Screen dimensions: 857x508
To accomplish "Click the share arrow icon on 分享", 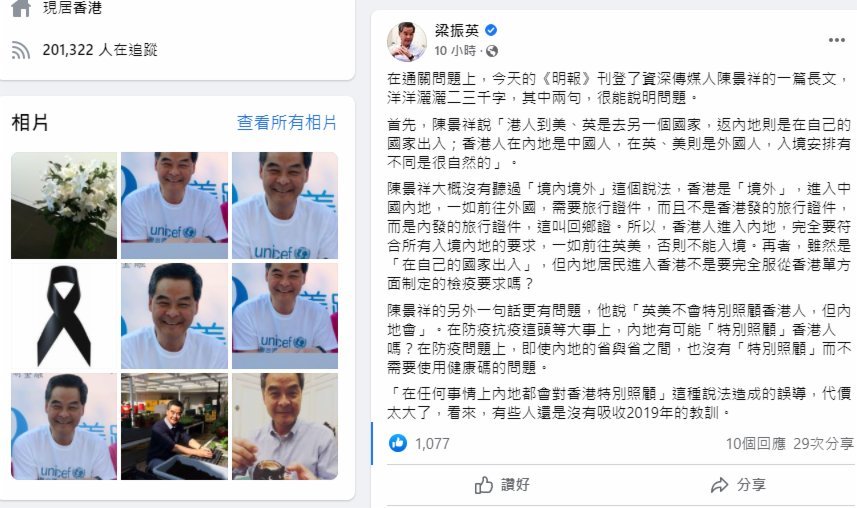I will [719, 484].
